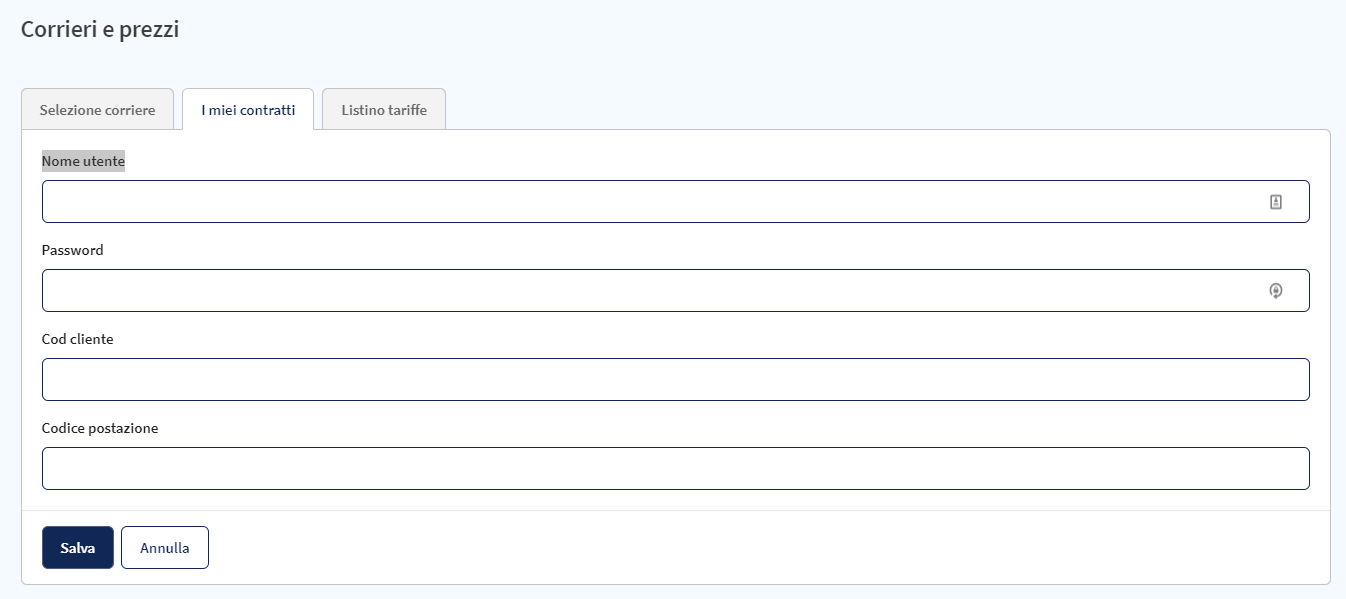Click the Password field label

[x=73, y=250]
